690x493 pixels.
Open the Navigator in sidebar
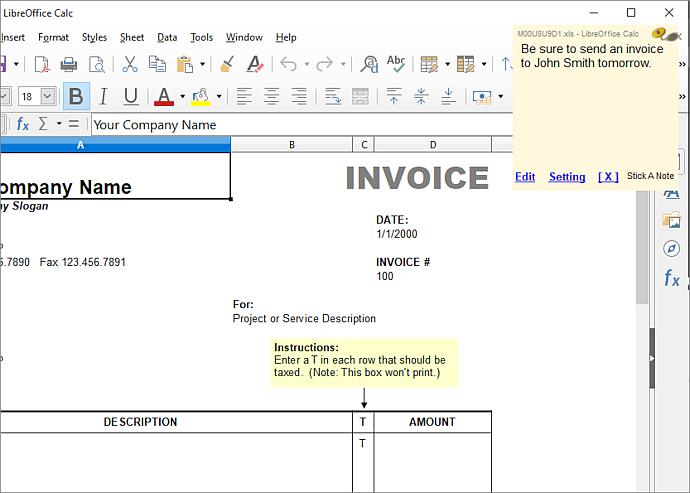(671, 248)
